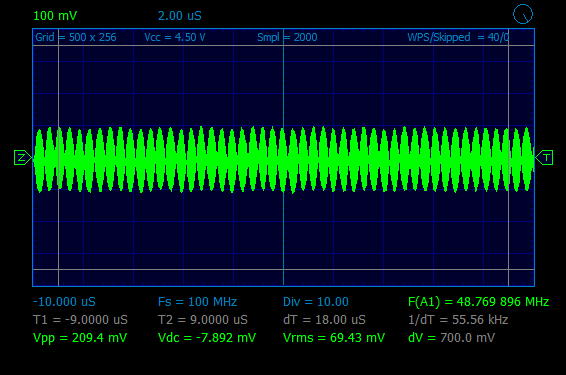Screen dimensions: 566x375
Task: Click the Fs = 100 MHz sample rate
Action: [197, 302]
